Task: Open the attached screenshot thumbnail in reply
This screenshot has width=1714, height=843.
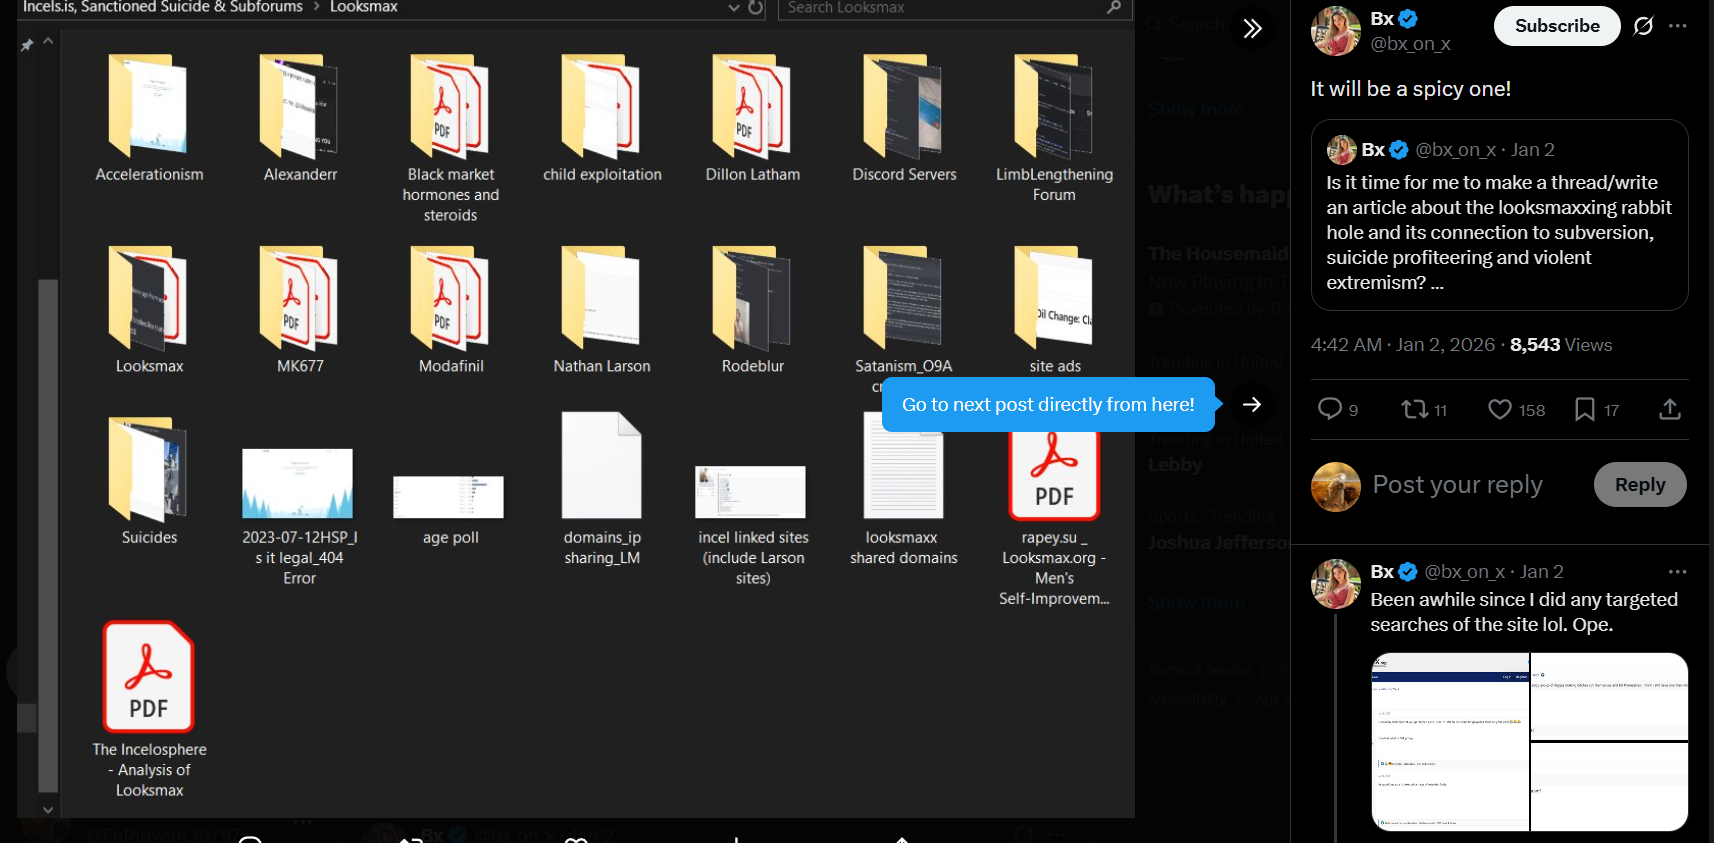Action: tap(1528, 741)
